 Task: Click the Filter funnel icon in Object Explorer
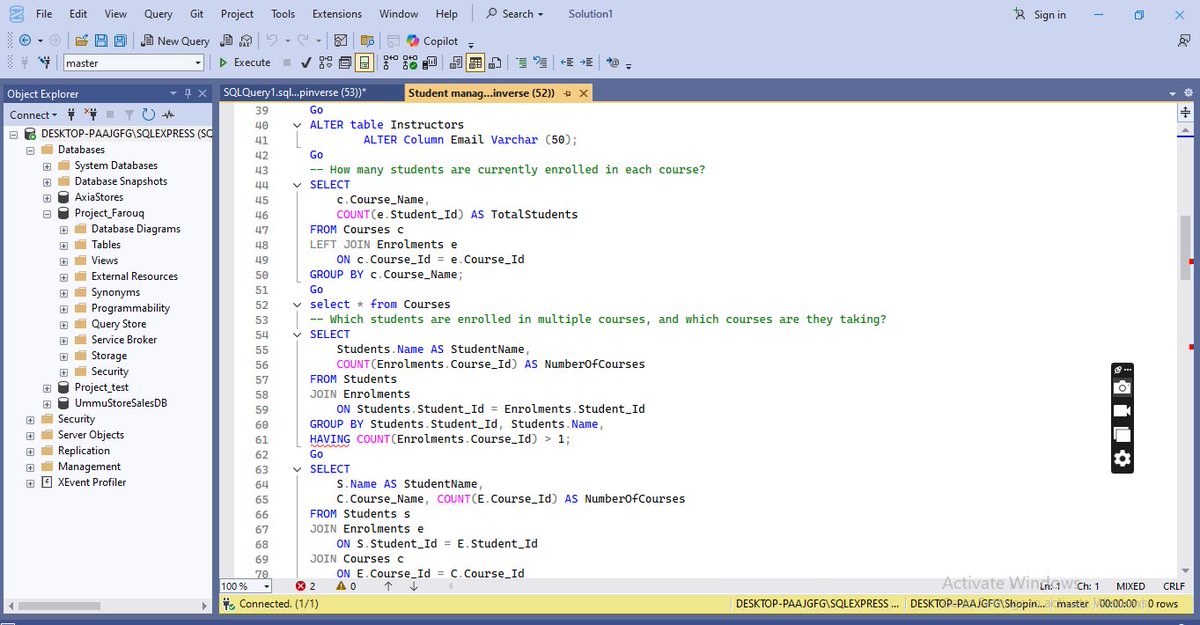coord(129,115)
